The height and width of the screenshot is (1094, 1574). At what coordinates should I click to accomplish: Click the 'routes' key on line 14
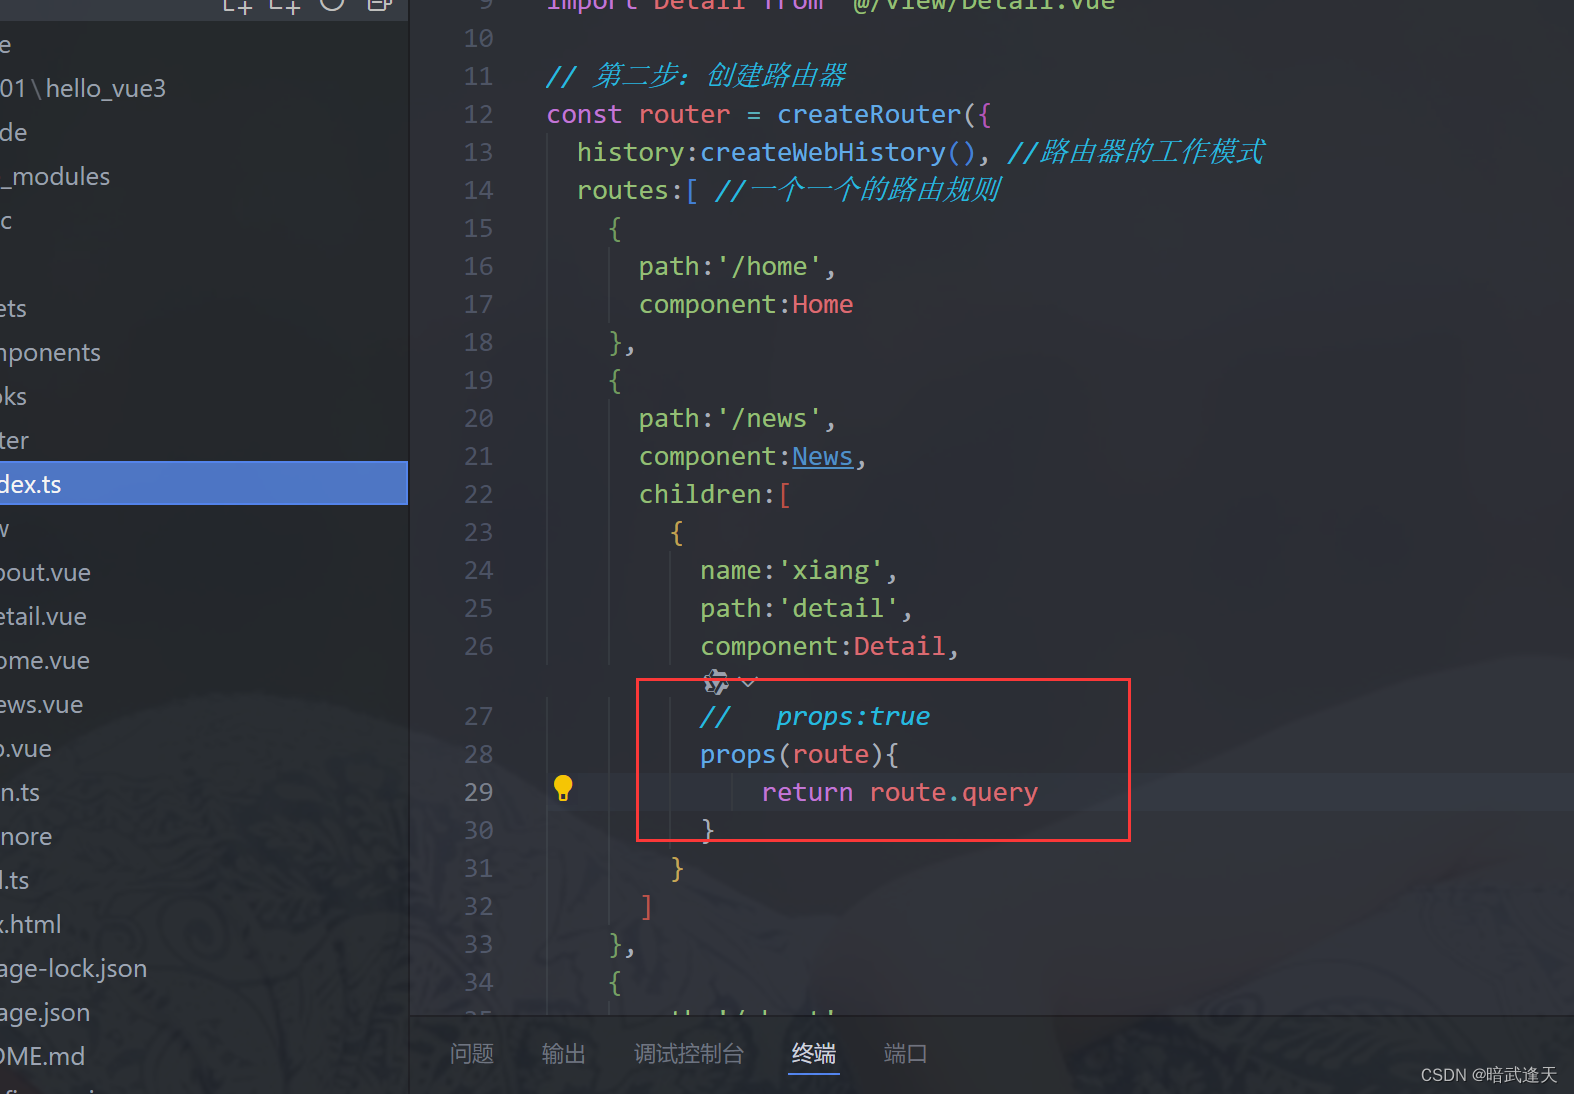(x=622, y=191)
